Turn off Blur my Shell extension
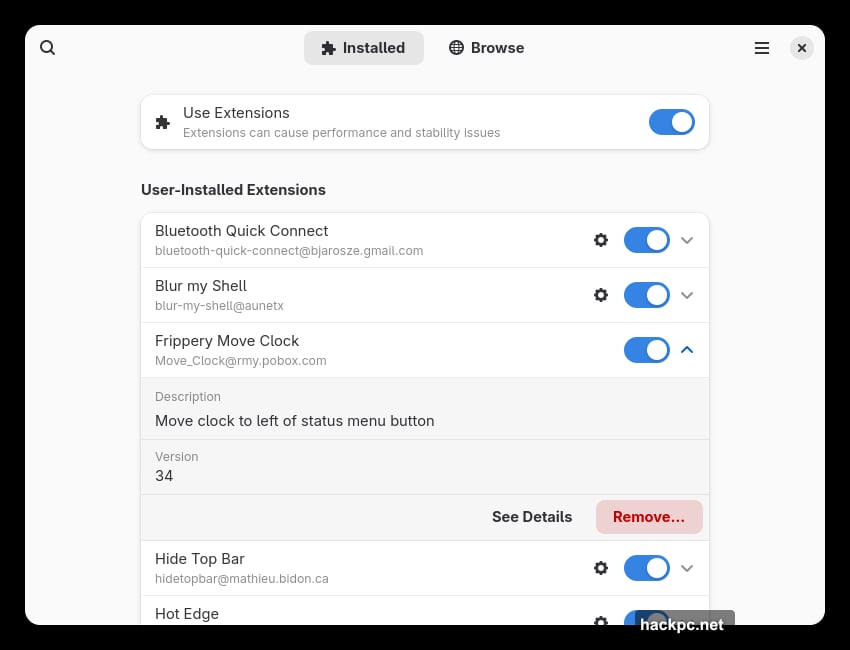The width and height of the screenshot is (850, 650). tap(646, 295)
